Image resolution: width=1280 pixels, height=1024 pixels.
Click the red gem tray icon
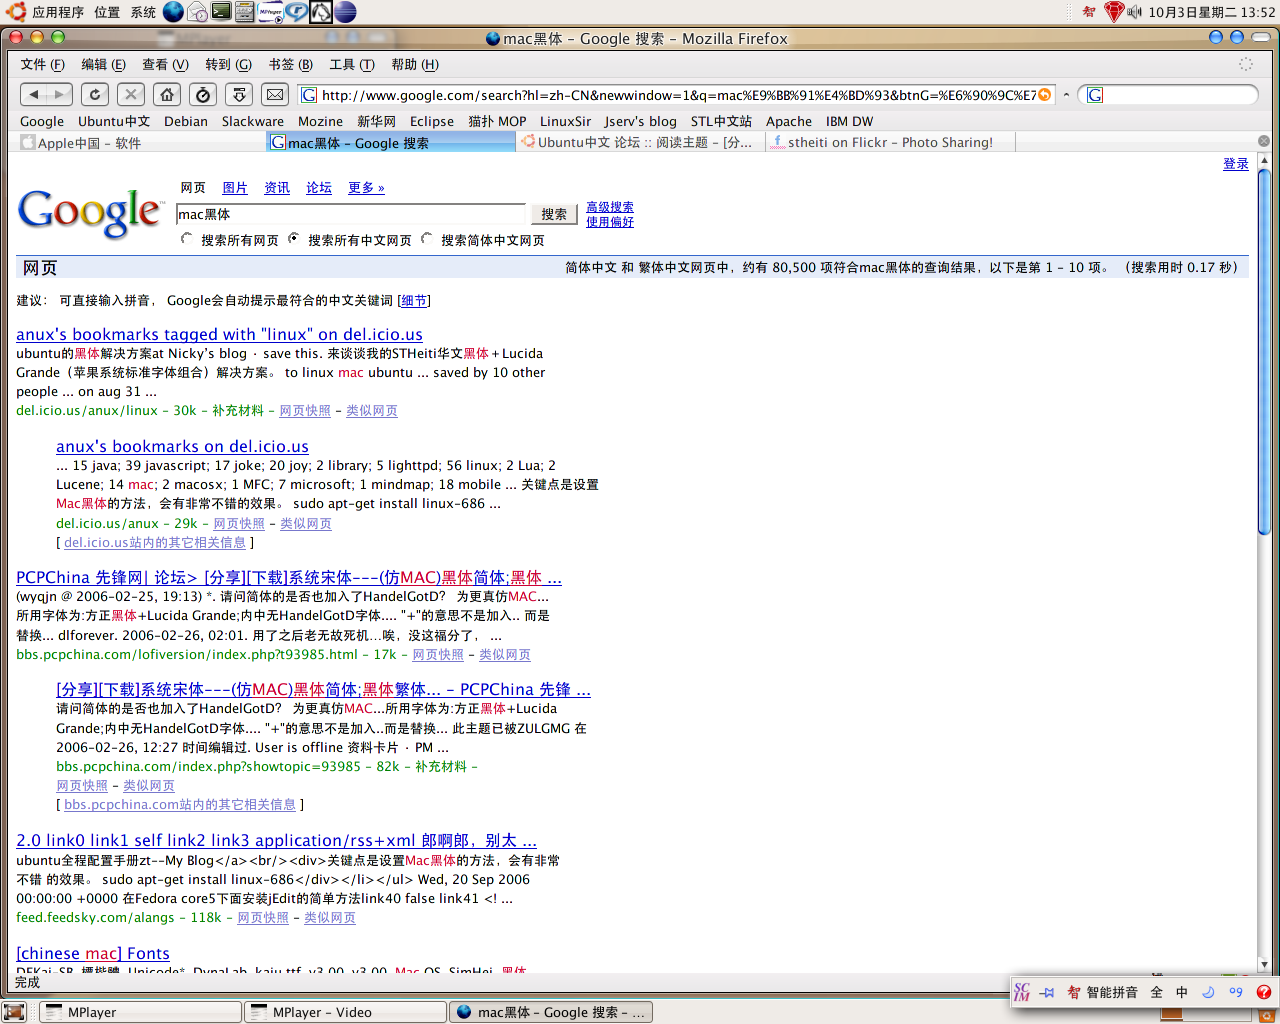(x=1114, y=12)
